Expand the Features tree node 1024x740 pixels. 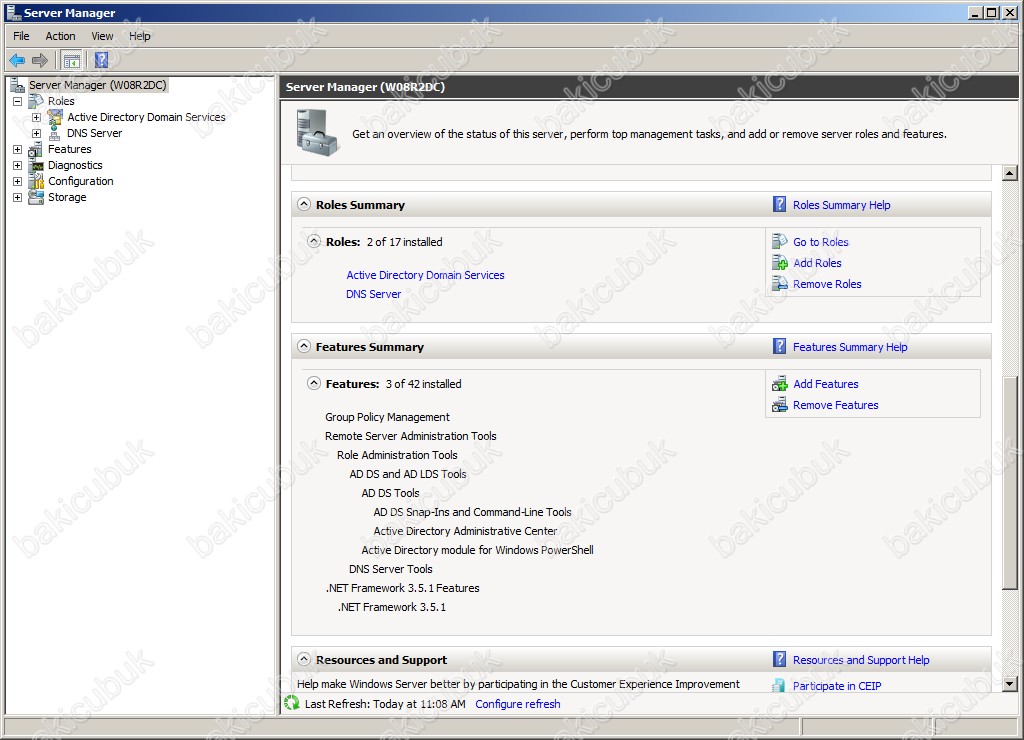pyautogui.click(x=18, y=150)
